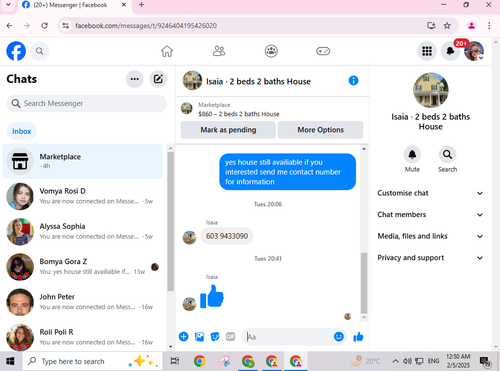Focus the Search Messenger field
Screen dimensions: 500x371
[86, 103]
